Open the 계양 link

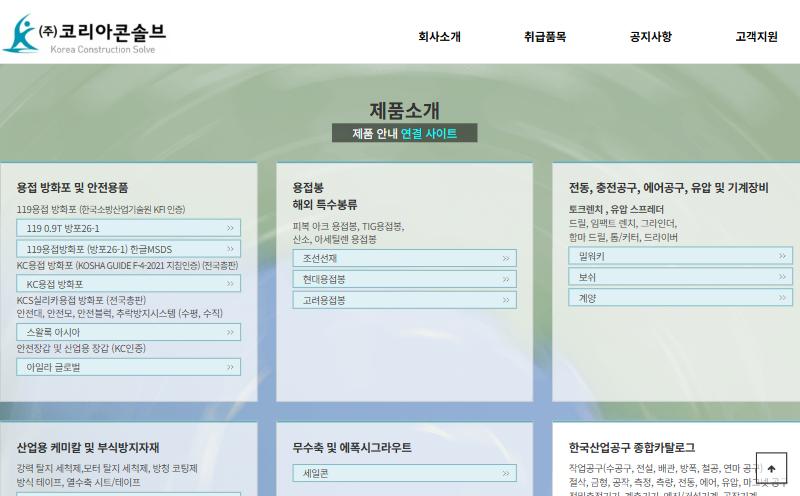681,298
